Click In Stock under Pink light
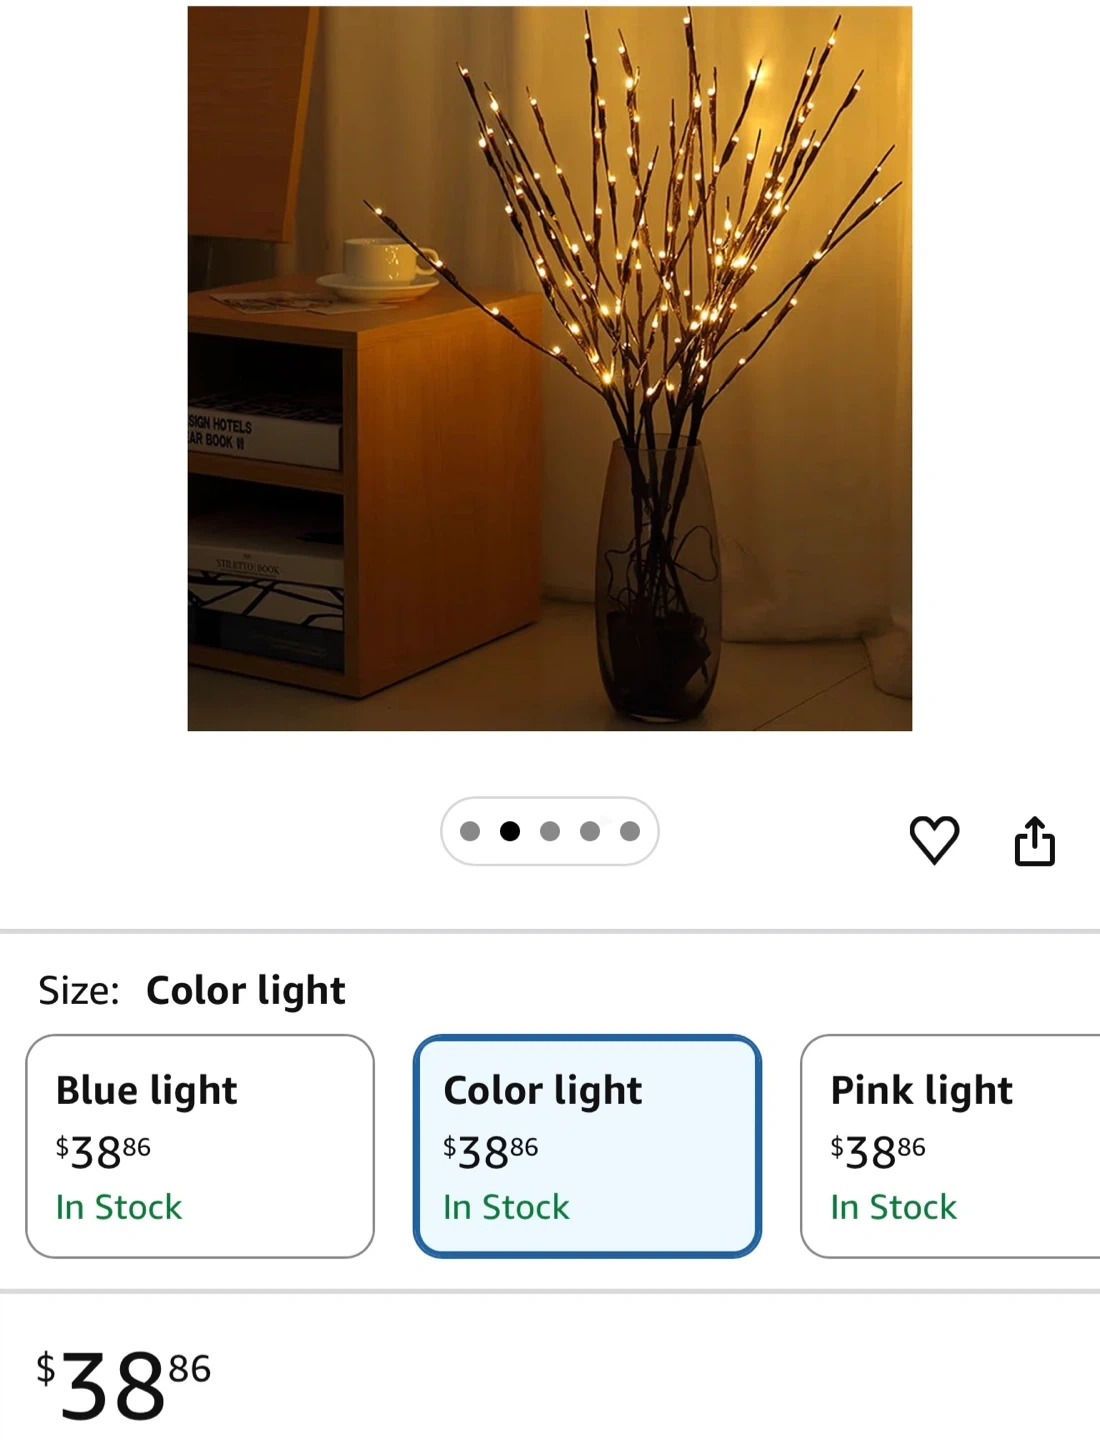The height and width of the screenshot is (1440, 1100). click(x=893, y=1207)
